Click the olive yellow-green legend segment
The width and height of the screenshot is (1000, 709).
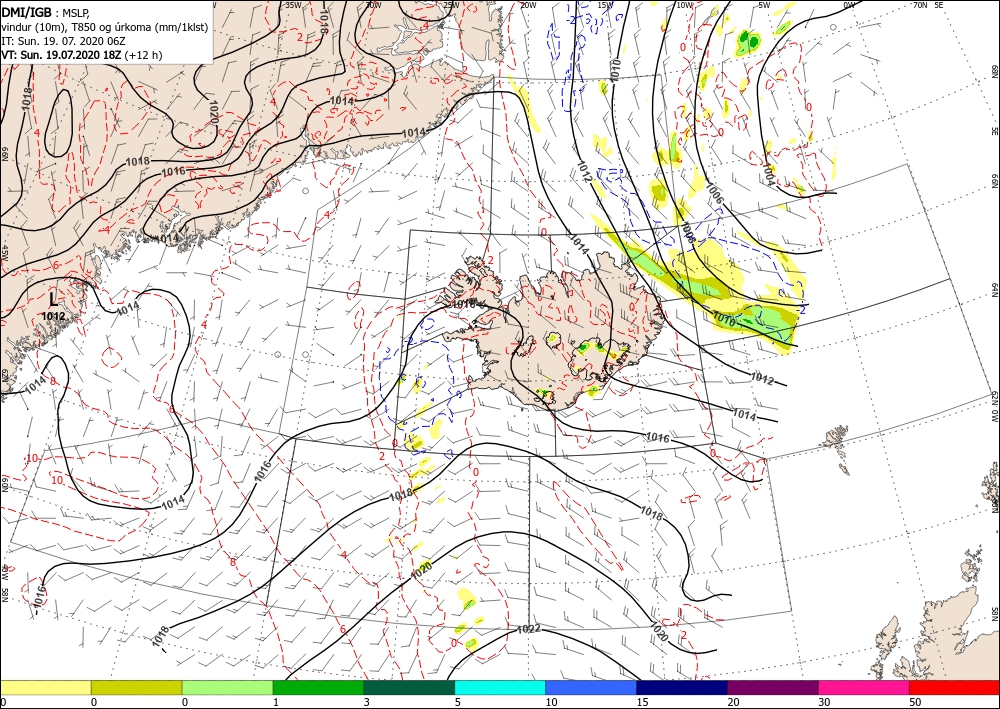[x=136, y=688]
